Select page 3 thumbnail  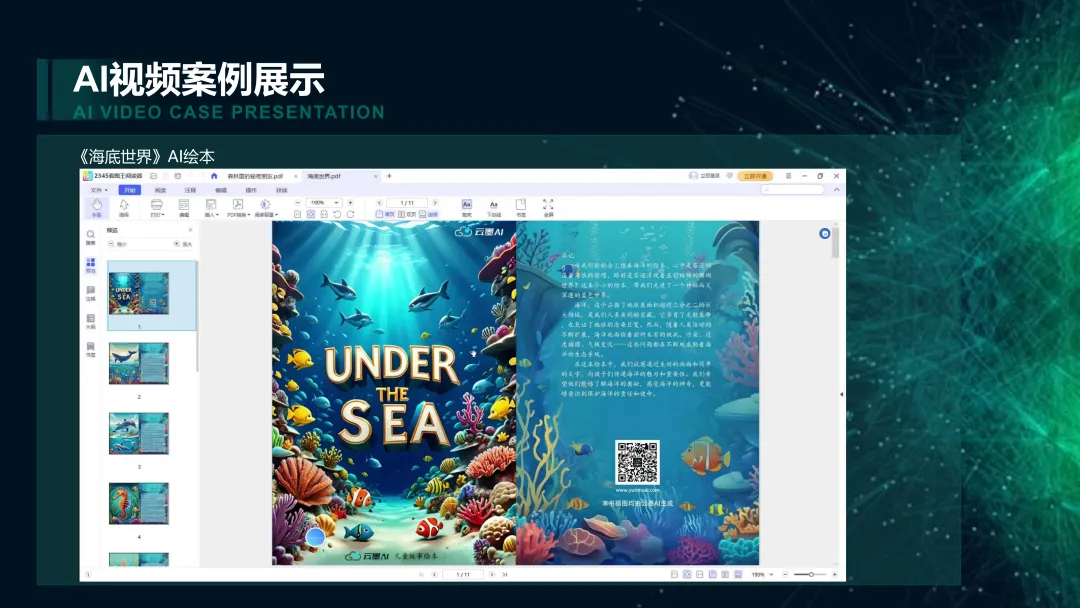pyautogui.click(x=138, y=433)
